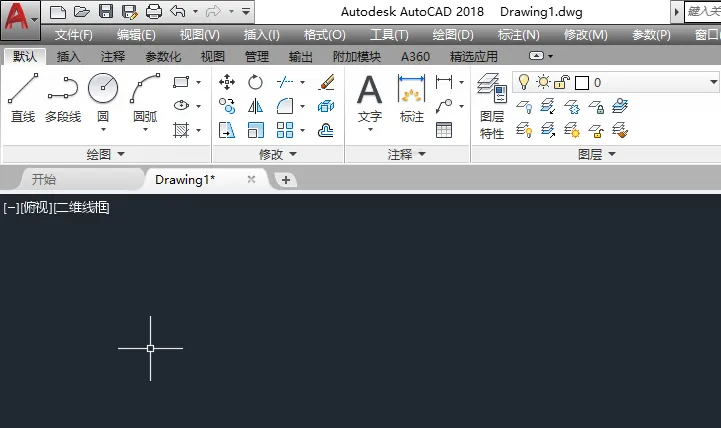Click the Undo arrow icon

pos(178,11)
